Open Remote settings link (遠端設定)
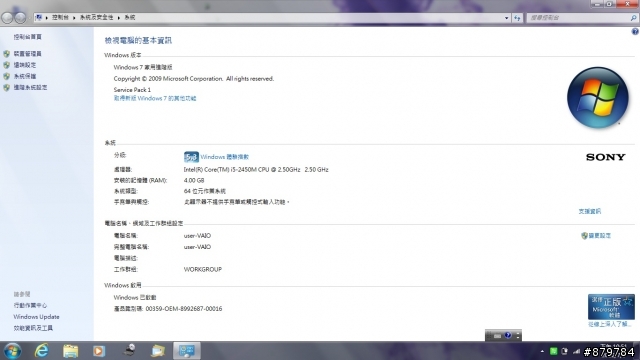The width and height of the screenshot is (640, 360). click(x=25, y=65)
